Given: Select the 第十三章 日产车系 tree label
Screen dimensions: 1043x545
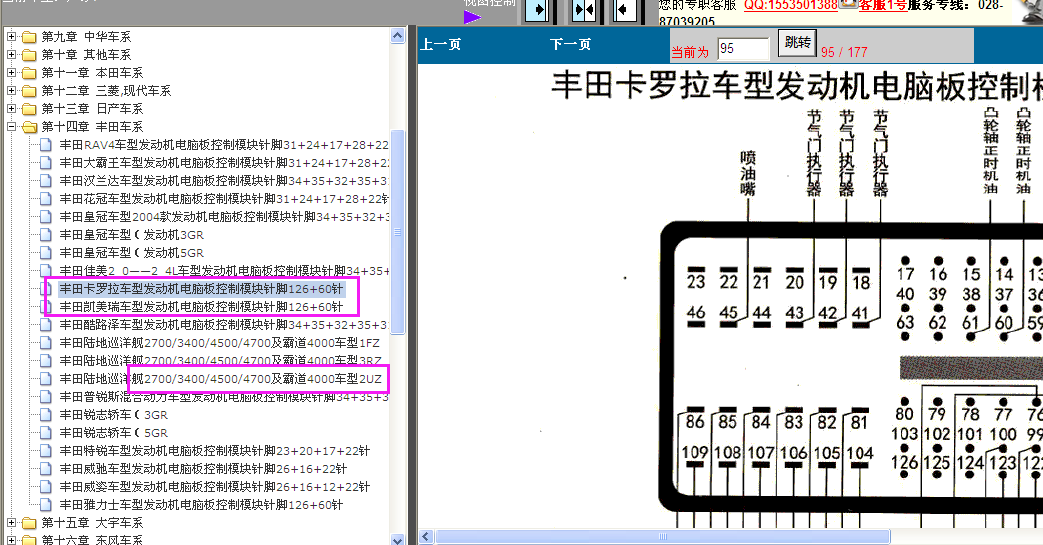Looking at the screenshot, I should coord(92,108).
